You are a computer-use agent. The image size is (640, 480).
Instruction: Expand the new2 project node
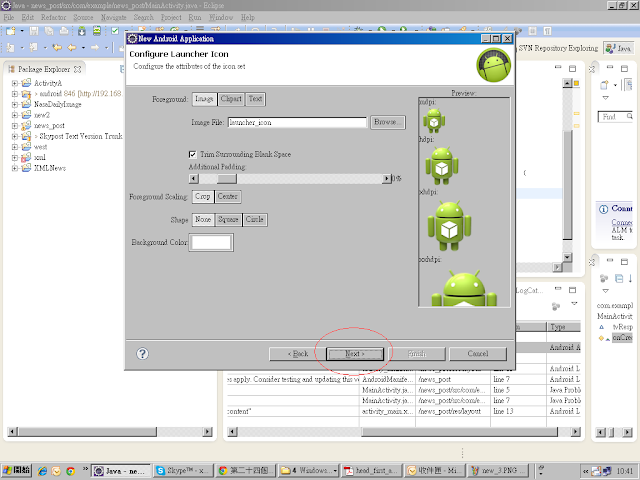(x=15, y=115)
